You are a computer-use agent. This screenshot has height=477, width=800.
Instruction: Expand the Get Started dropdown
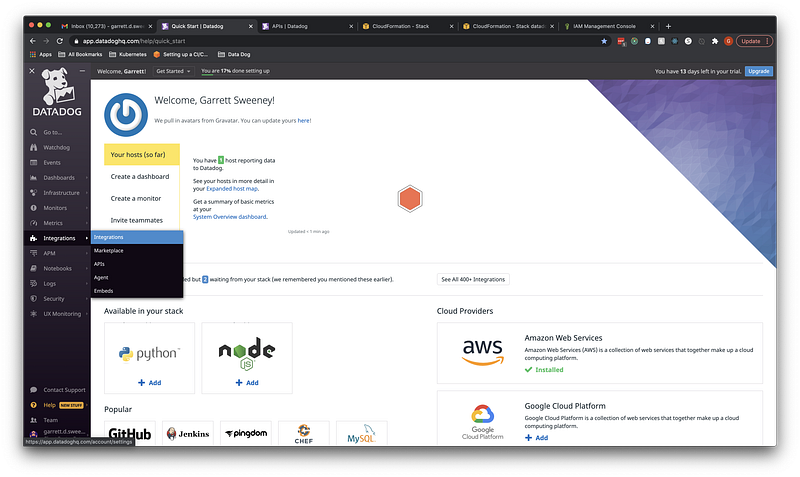click(173, 71)
